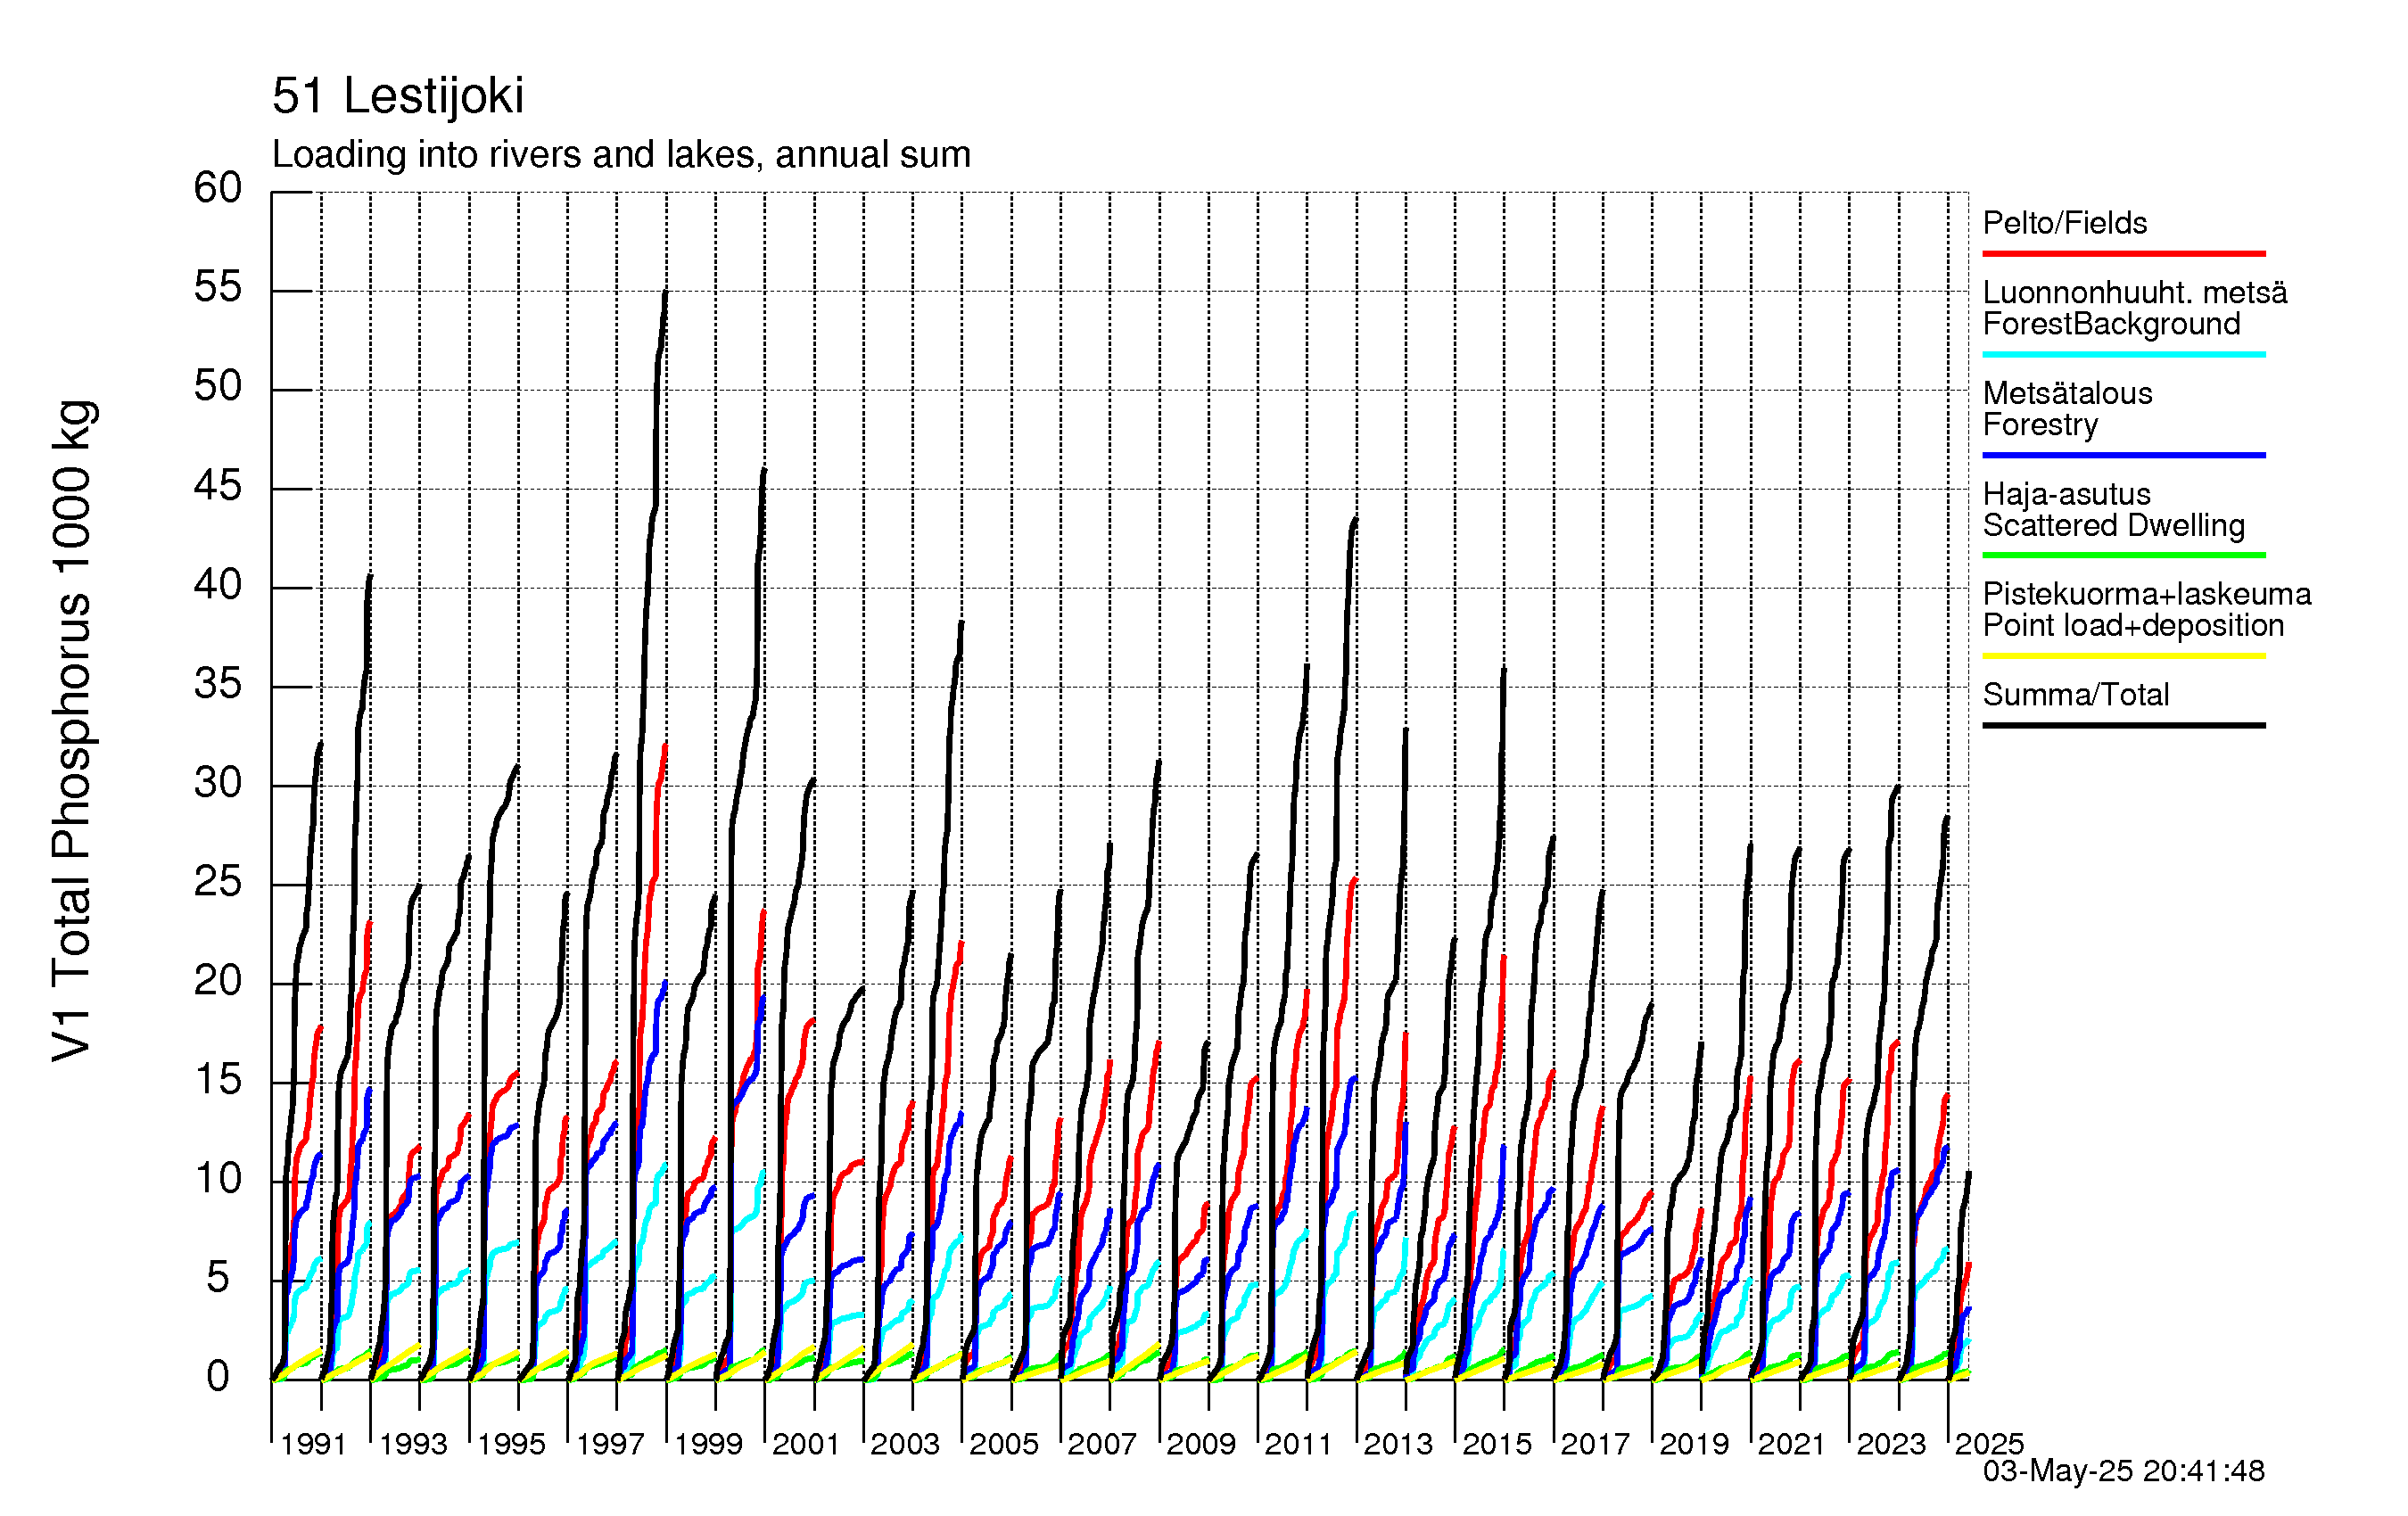Click the x-axis year label 1991
This screenshot has height=1516, width=2408.
(314, 1444)
